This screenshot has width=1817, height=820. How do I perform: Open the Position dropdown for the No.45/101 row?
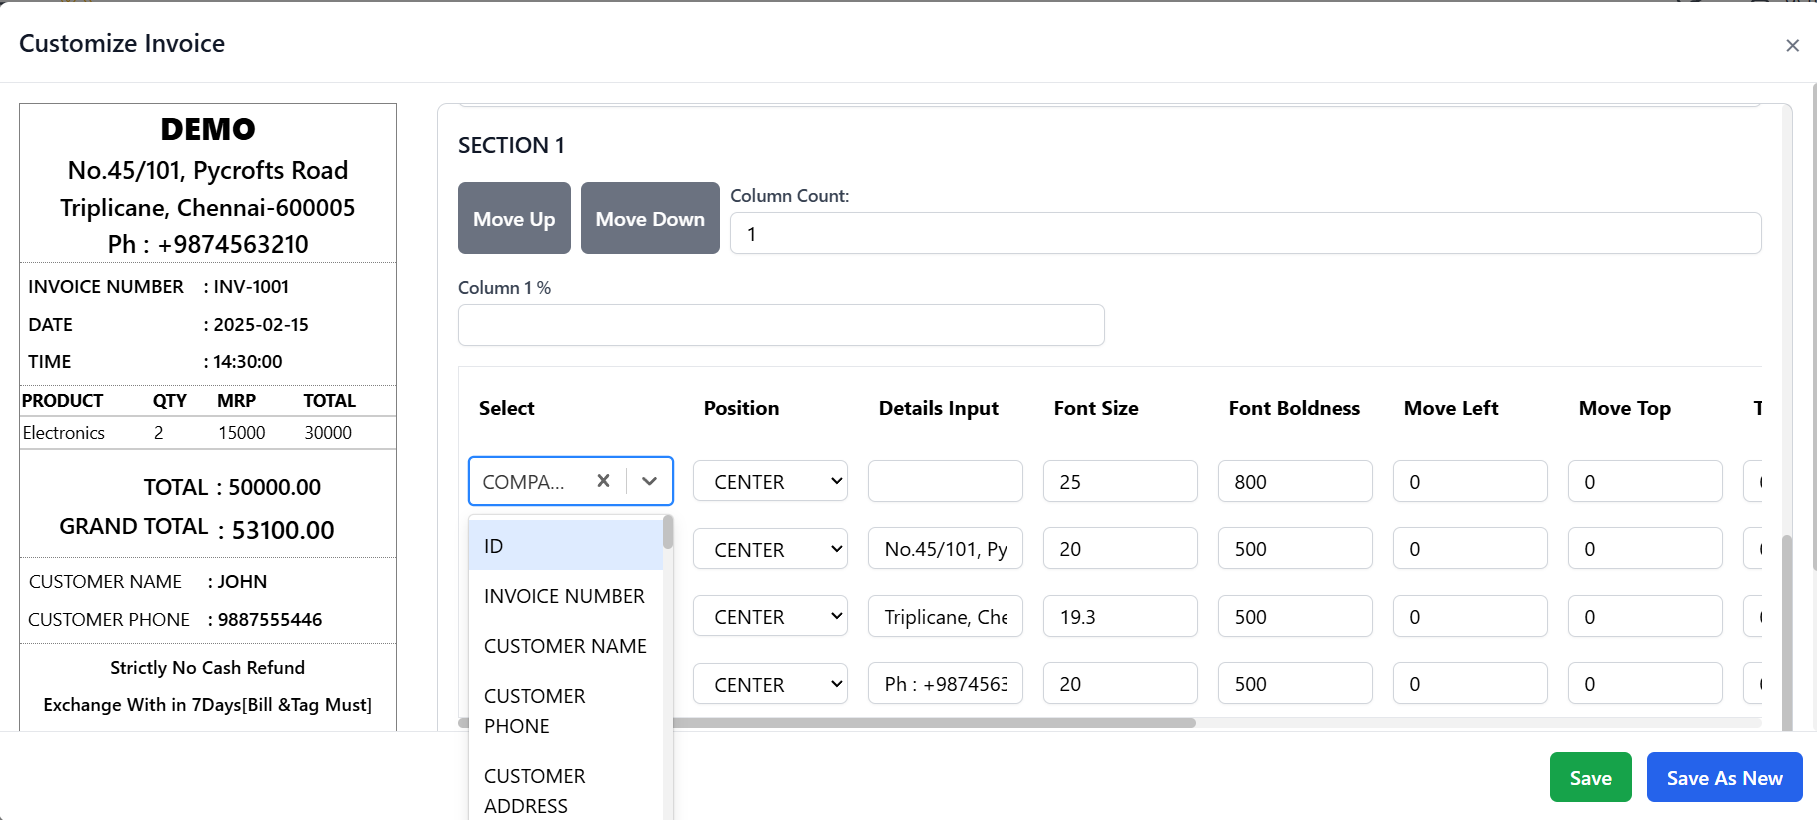pyautogui.click(x=770, y=549)
